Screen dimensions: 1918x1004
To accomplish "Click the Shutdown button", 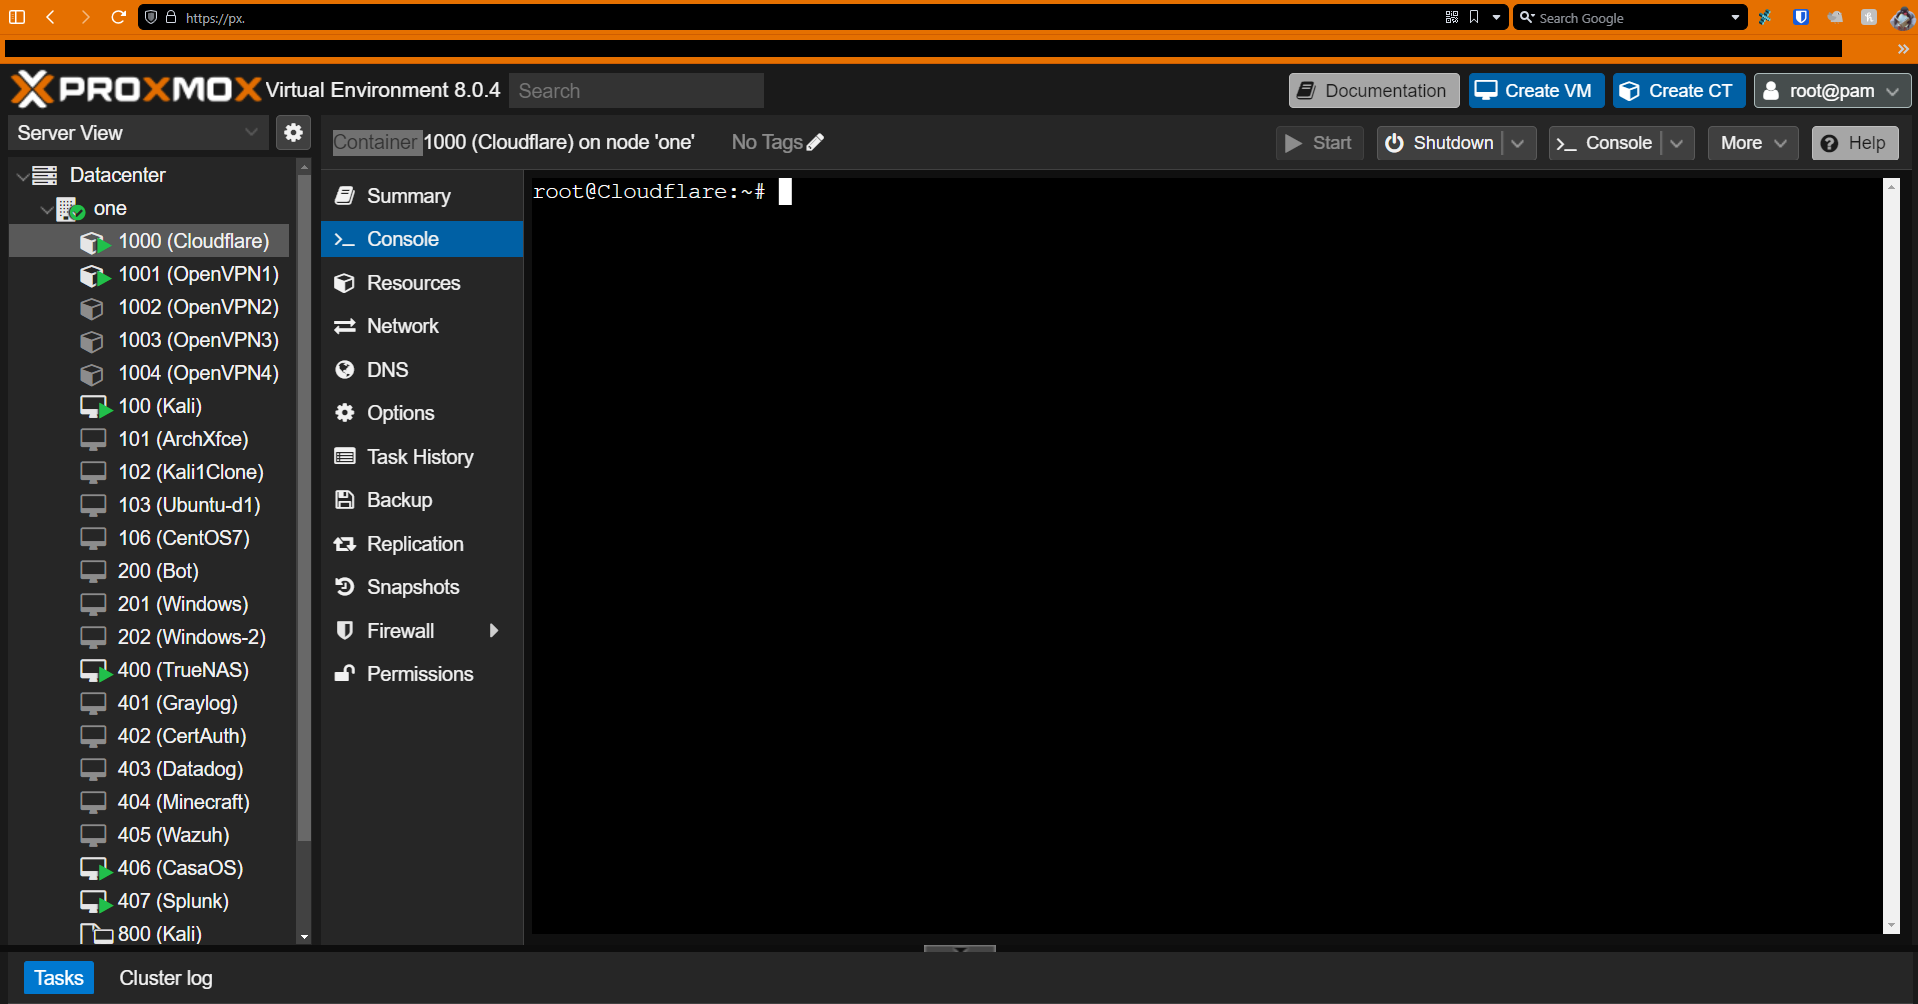I will point(1440,143).
